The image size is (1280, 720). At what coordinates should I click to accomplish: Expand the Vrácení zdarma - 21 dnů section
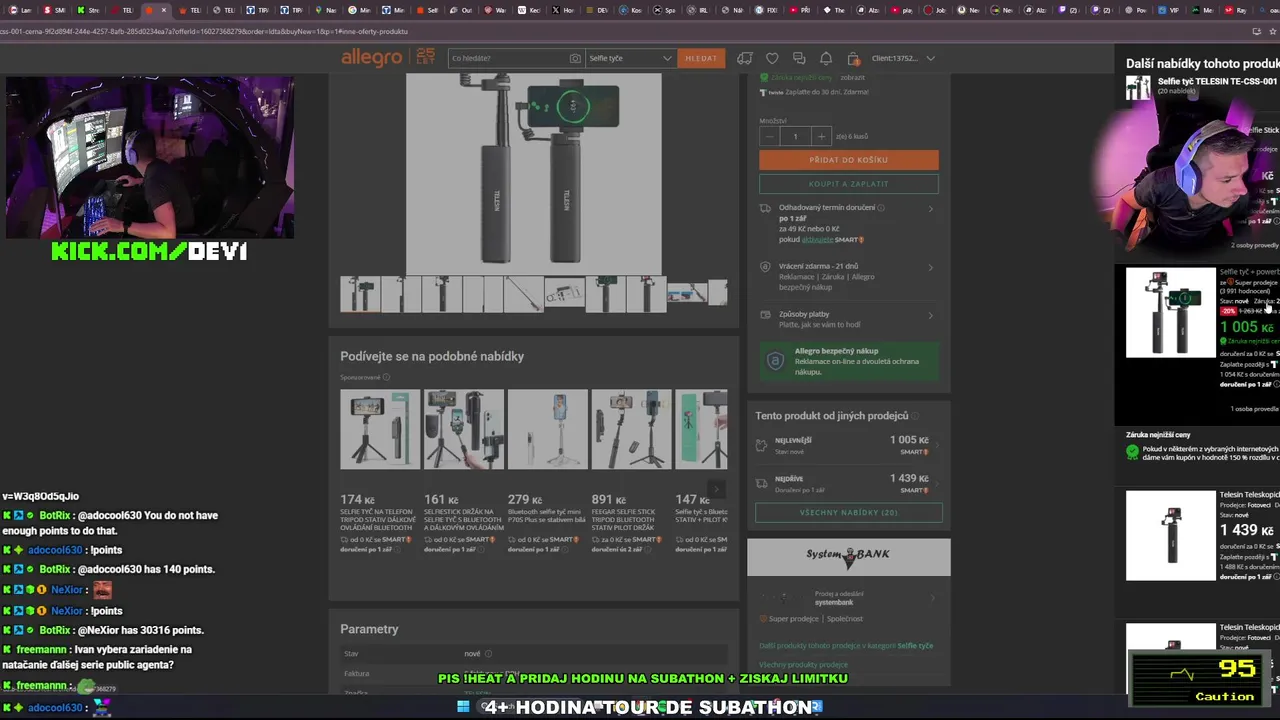931,267
